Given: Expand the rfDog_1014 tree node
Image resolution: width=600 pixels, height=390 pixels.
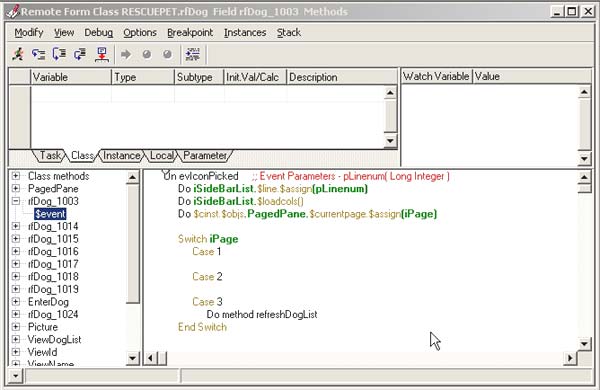Looking at the screenshot, I should click(16, 226).
